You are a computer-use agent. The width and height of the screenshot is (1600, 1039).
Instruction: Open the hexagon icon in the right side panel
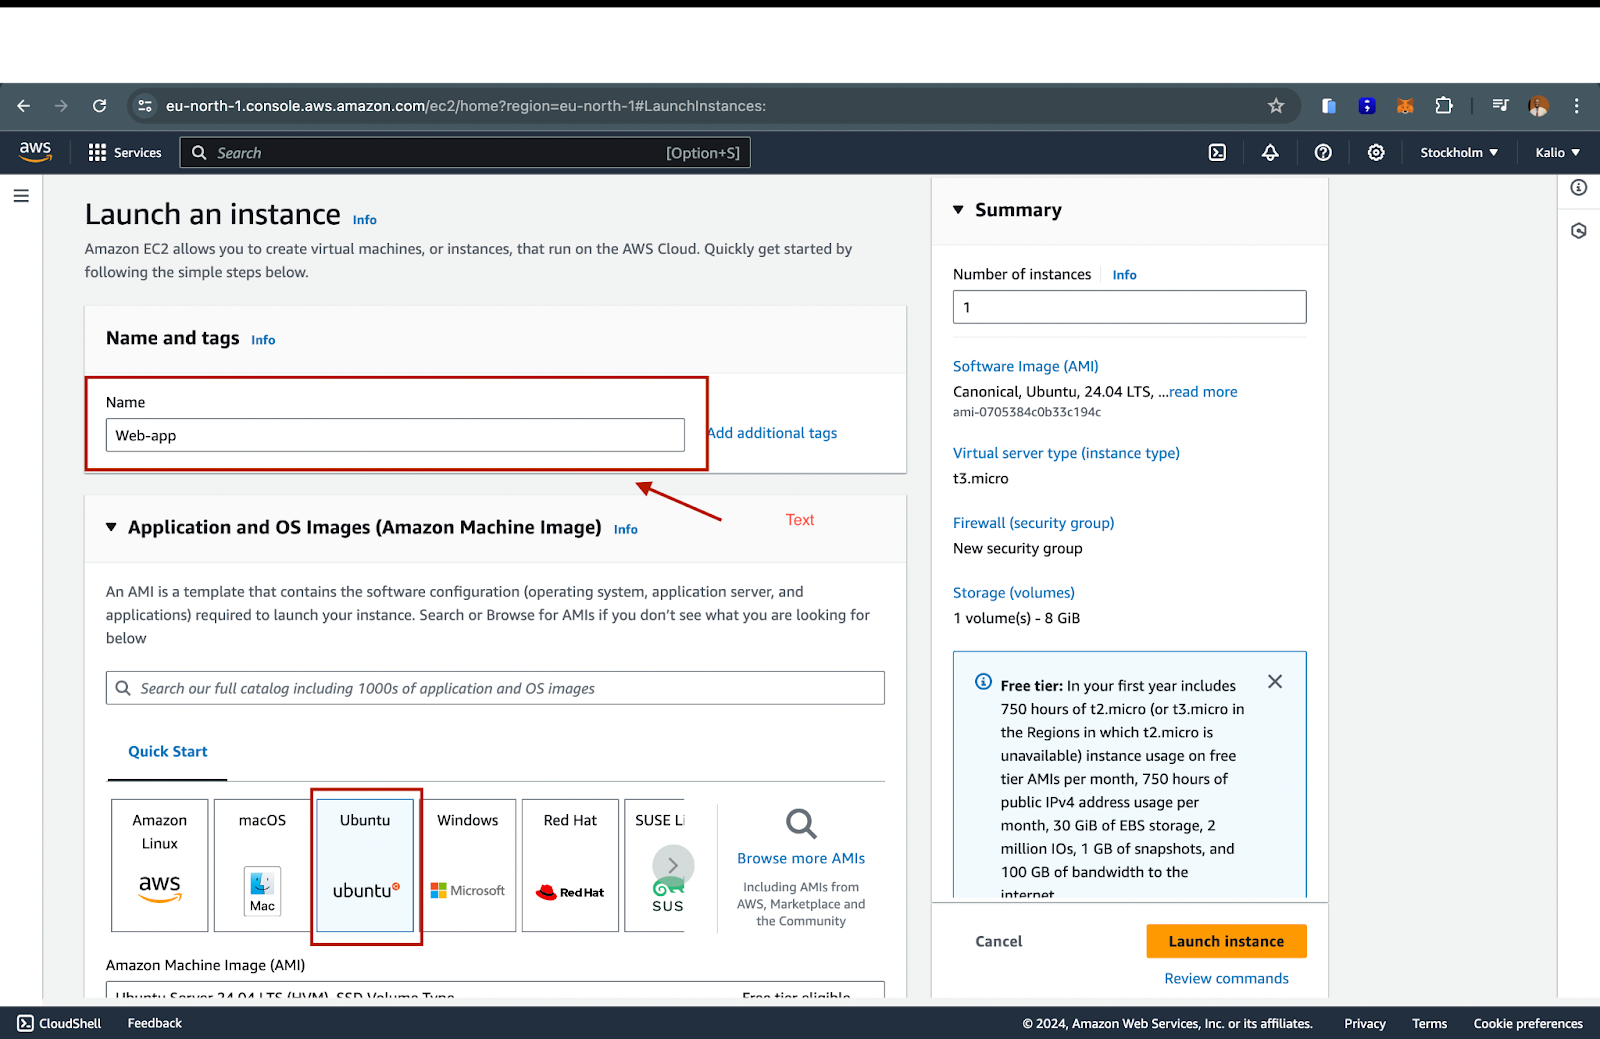coord(1579,231)
